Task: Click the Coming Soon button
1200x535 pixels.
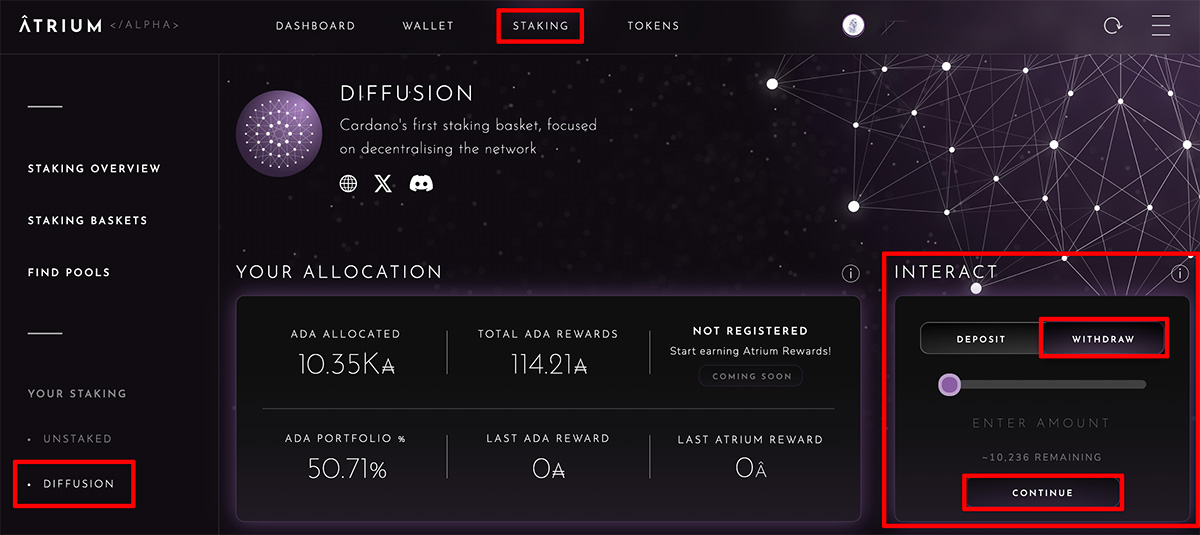Action: (750, 377)
